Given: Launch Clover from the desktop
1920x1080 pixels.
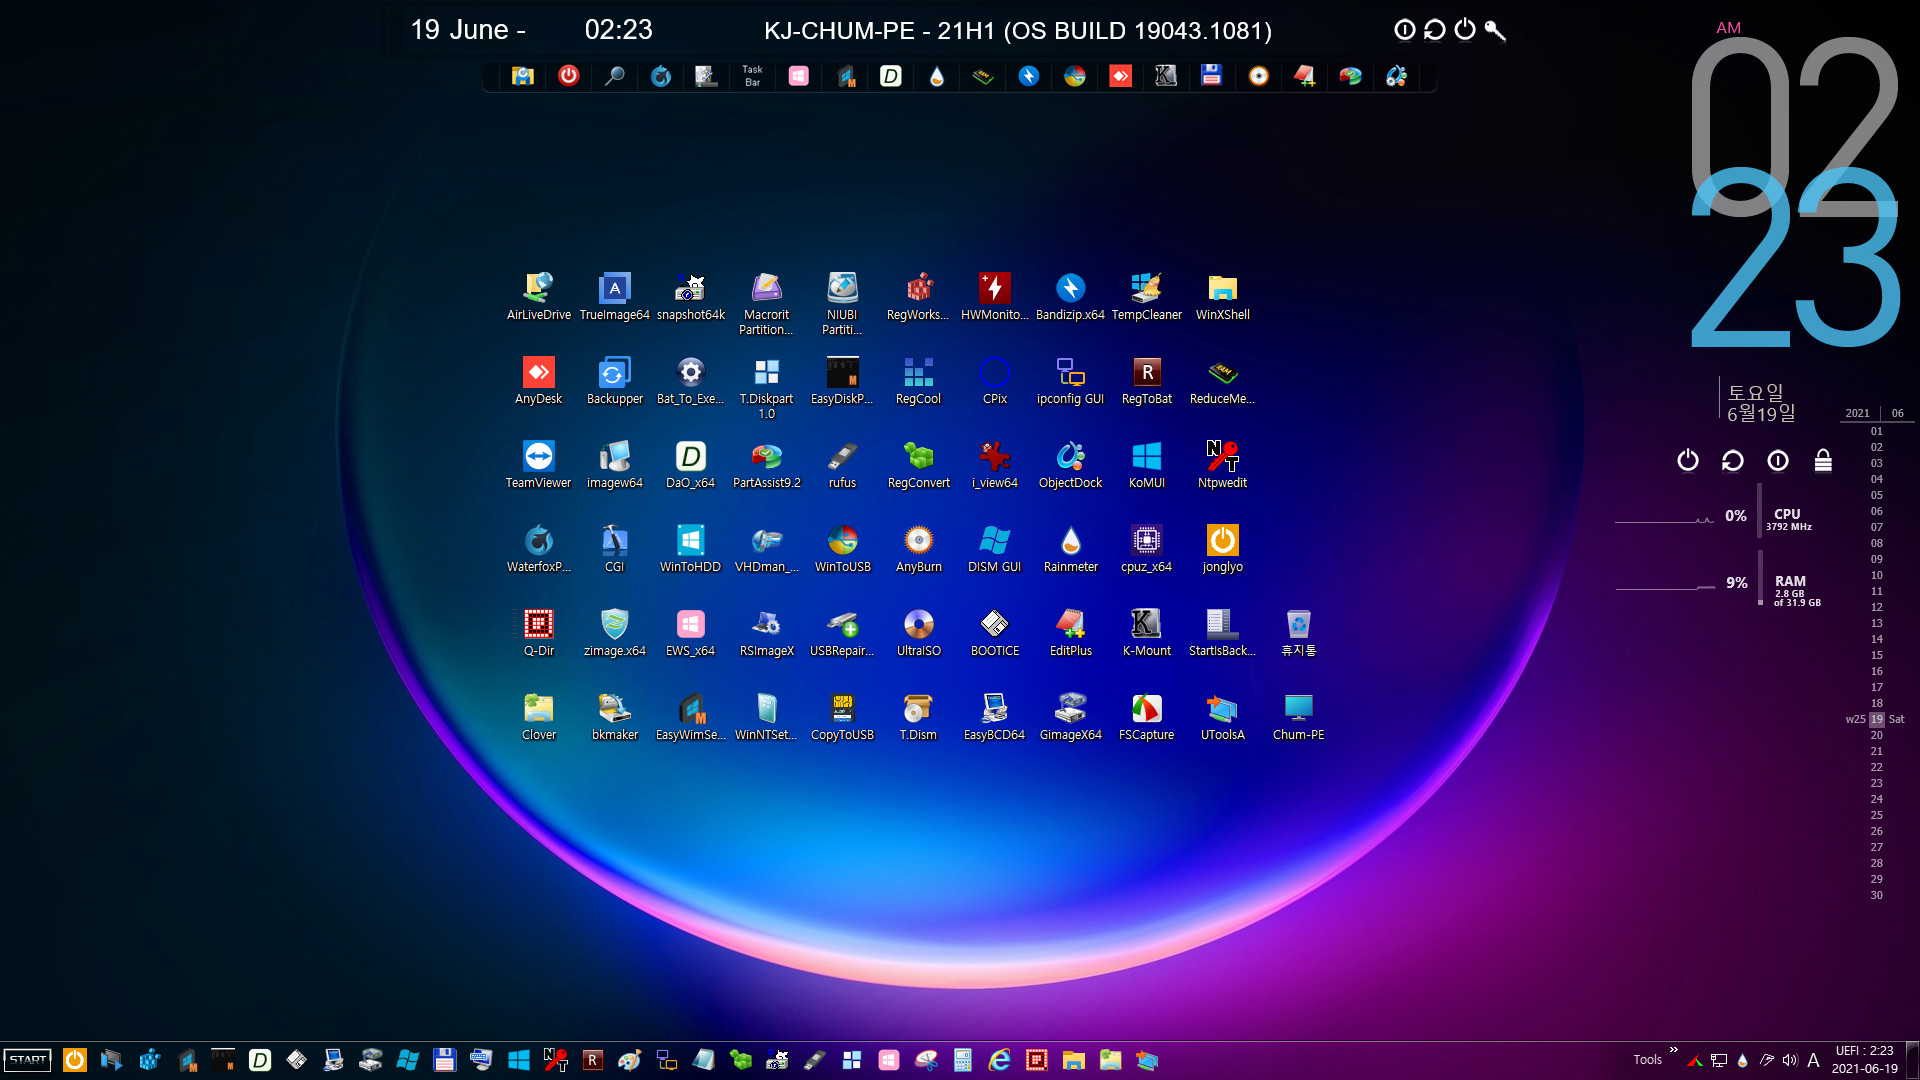Looking at the screenshot, I should tap(538, 717).
